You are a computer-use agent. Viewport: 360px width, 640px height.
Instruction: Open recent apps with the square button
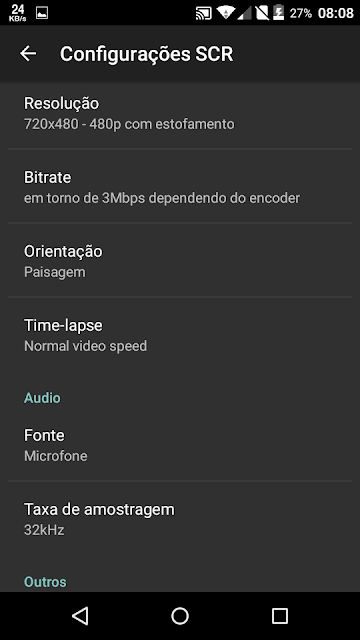click(x=280, y=616)
